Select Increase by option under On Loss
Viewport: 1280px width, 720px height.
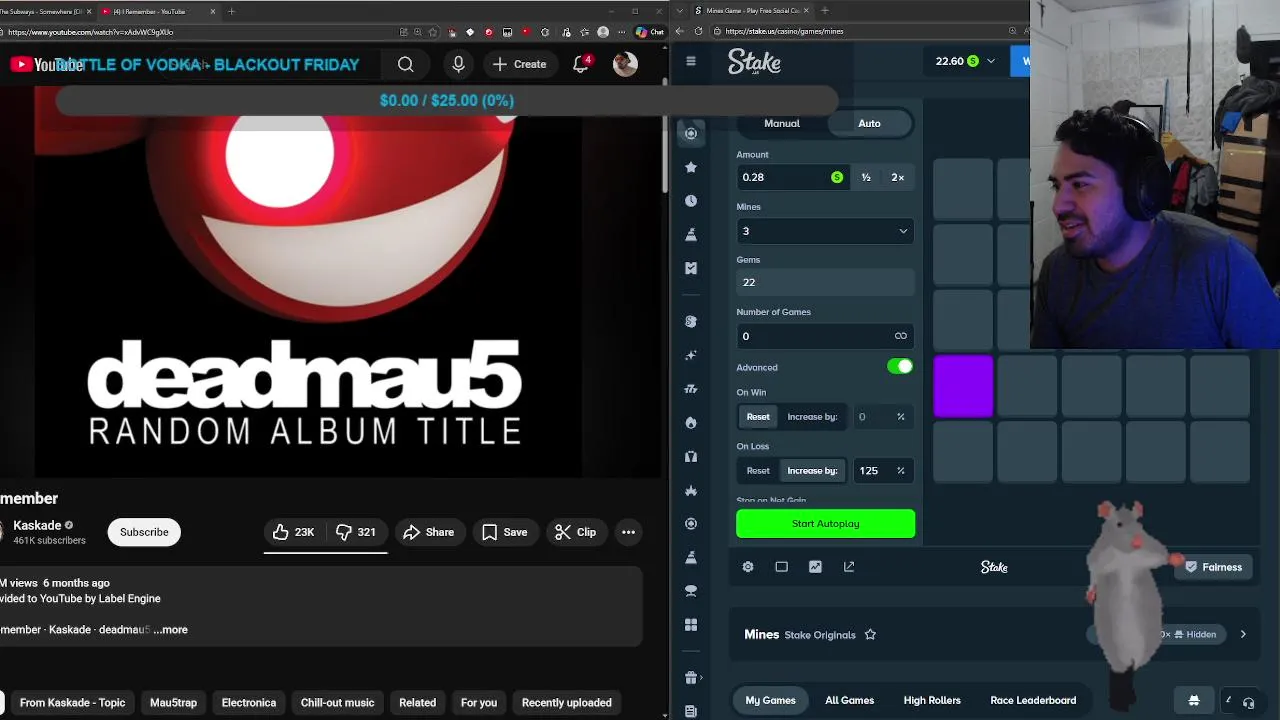coord(812,471)
